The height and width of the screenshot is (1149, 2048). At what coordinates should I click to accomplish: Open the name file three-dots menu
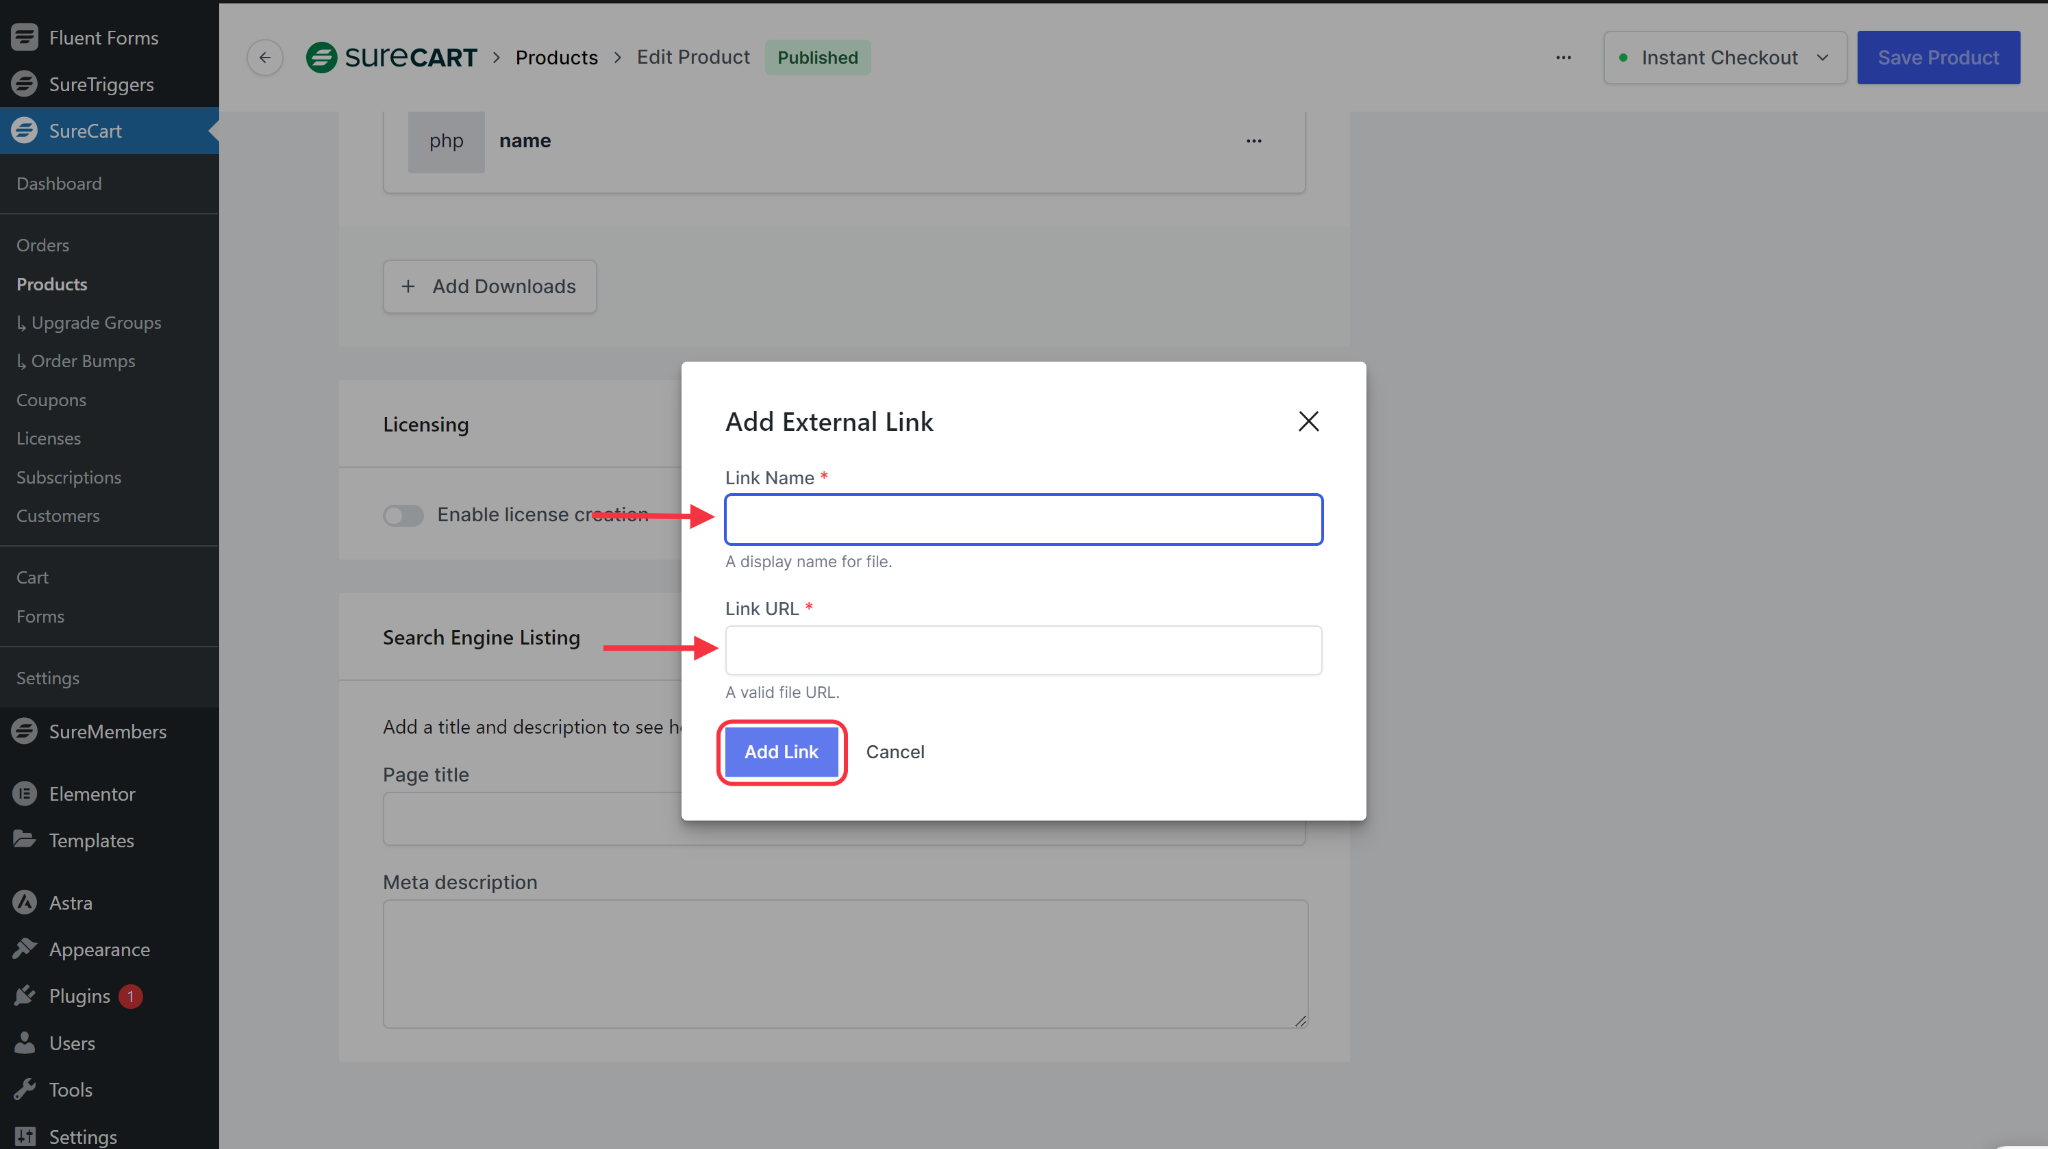[x=1253, y=141]
